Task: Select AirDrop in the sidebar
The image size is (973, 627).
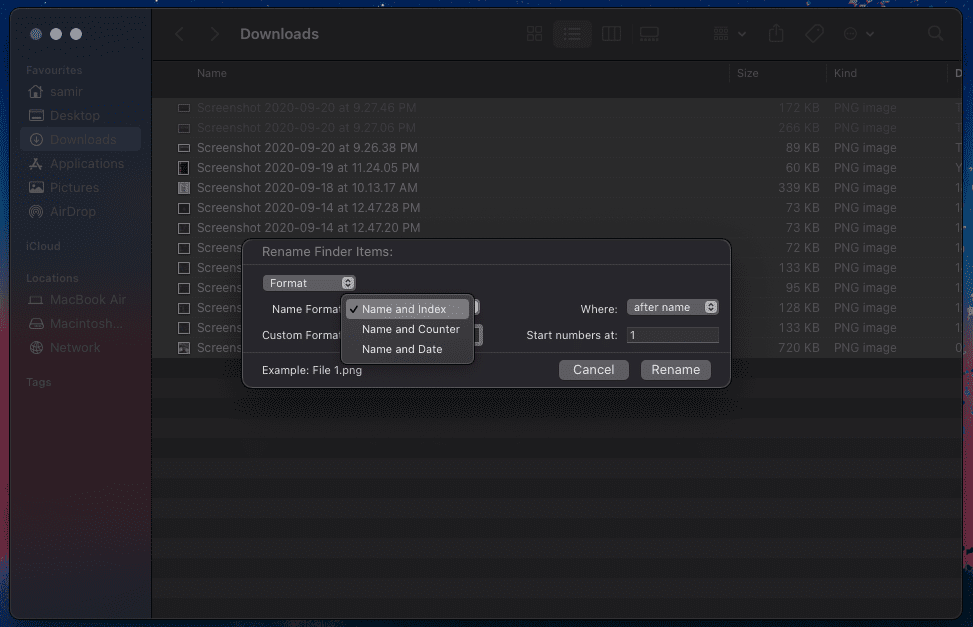Action: tap(74, 212)
